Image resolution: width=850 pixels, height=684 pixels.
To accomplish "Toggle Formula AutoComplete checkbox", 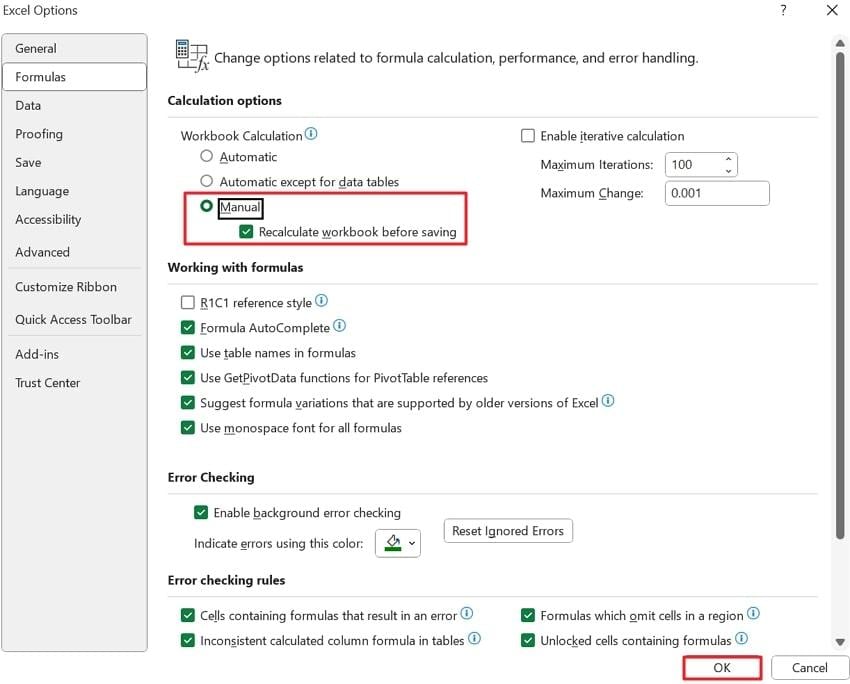I will coord(188,327).
